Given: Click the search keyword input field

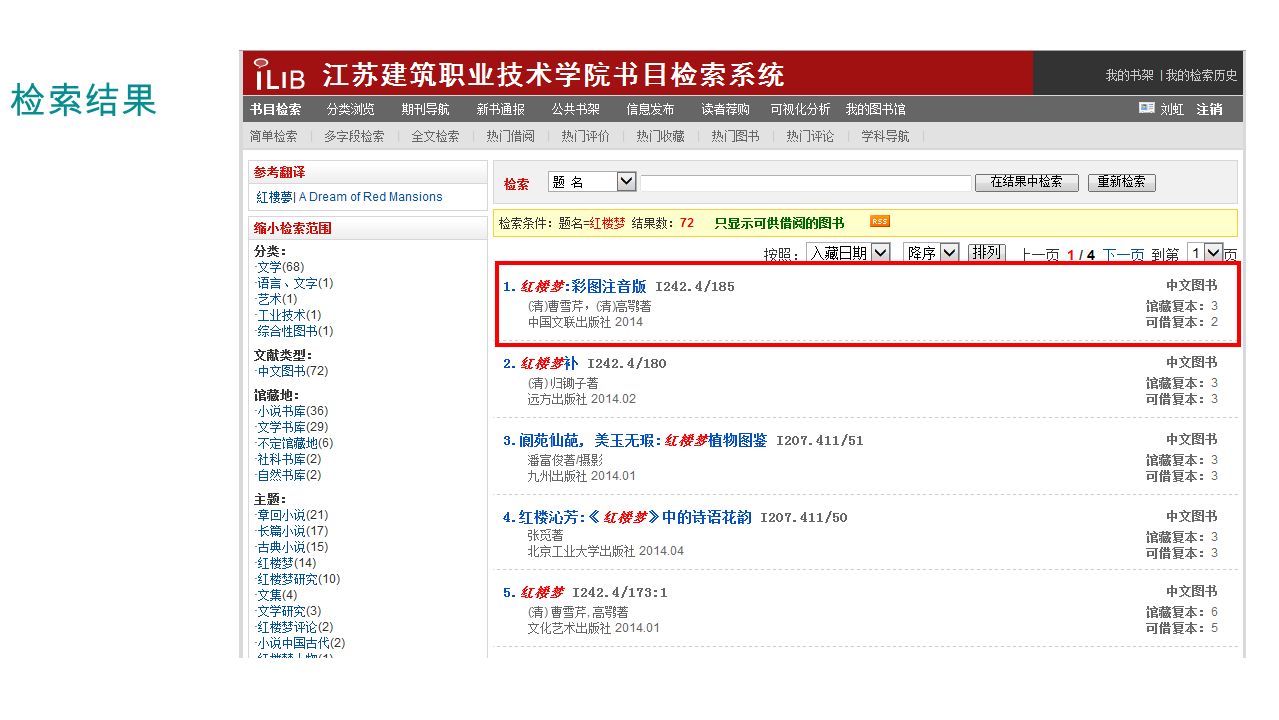Looking at the screenshot, I should (806, 183).
